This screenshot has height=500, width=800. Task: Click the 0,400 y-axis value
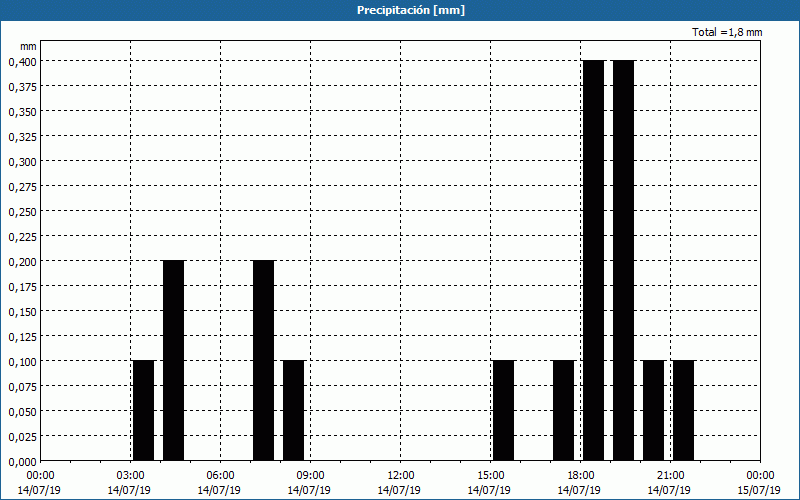click(x=22, y=62)
